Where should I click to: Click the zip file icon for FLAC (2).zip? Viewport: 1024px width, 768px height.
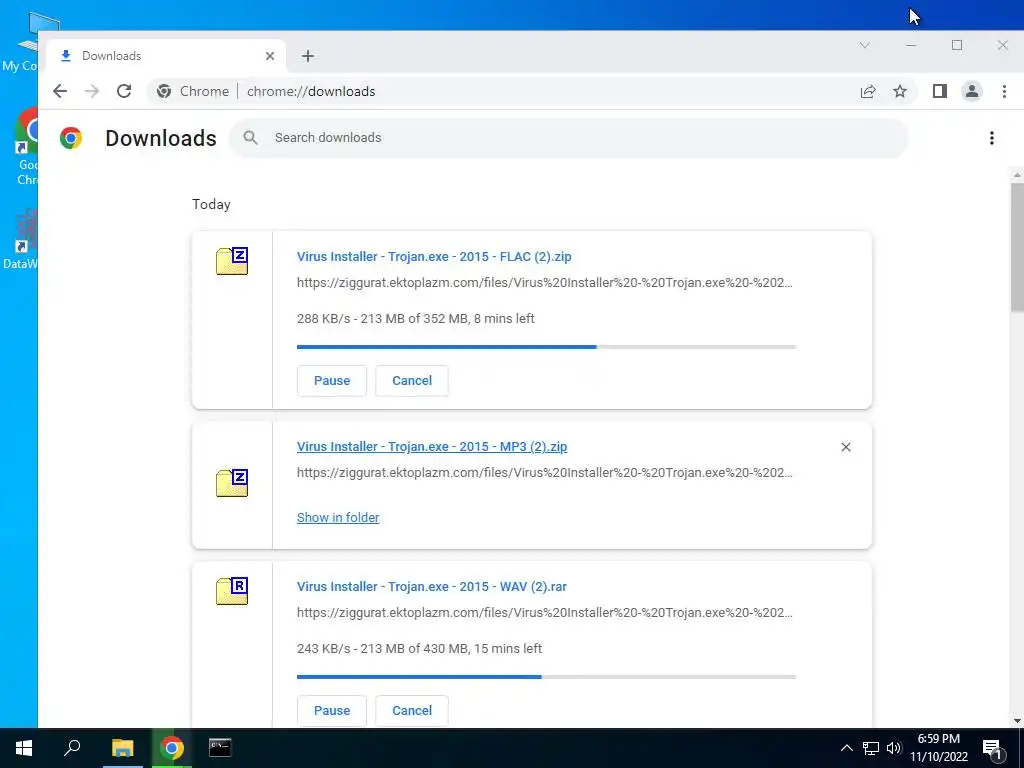click(232, 261)
